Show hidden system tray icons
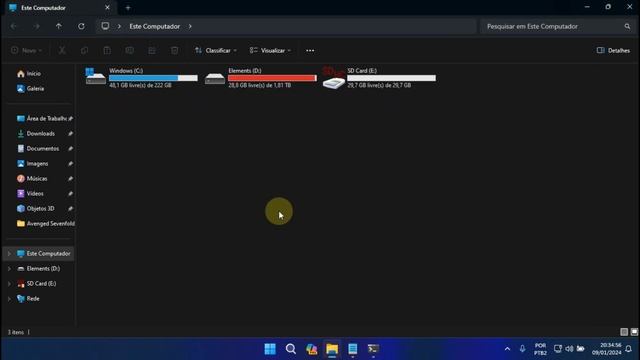Viewport: 640px width, 360px height. (507, 349)
